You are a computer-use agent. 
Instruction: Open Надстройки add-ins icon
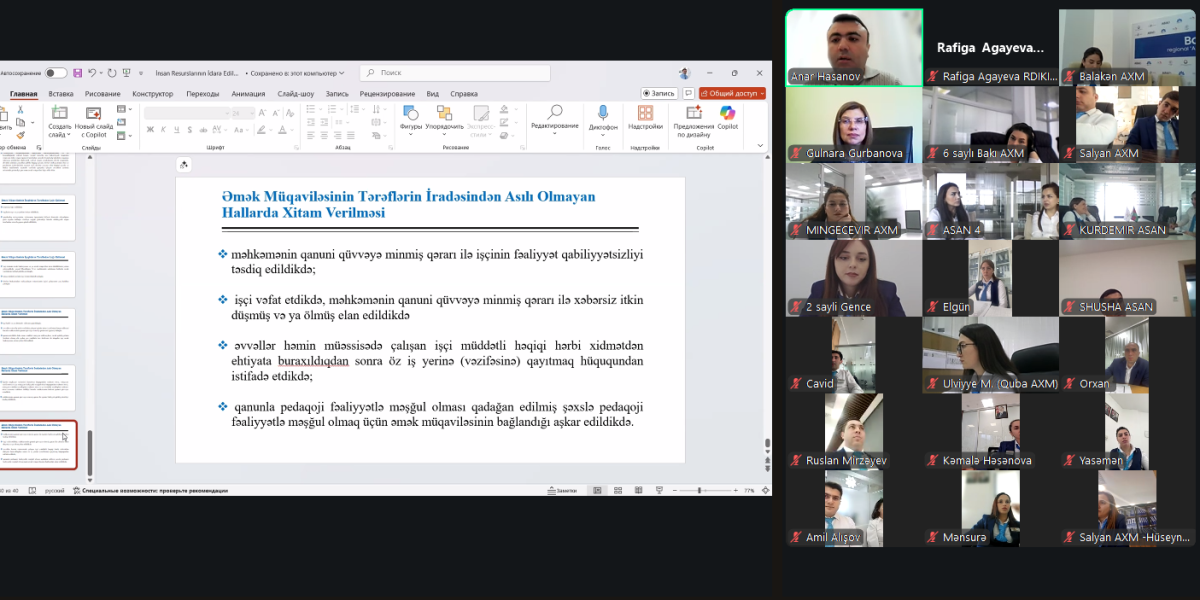click(x=645, y=115)
